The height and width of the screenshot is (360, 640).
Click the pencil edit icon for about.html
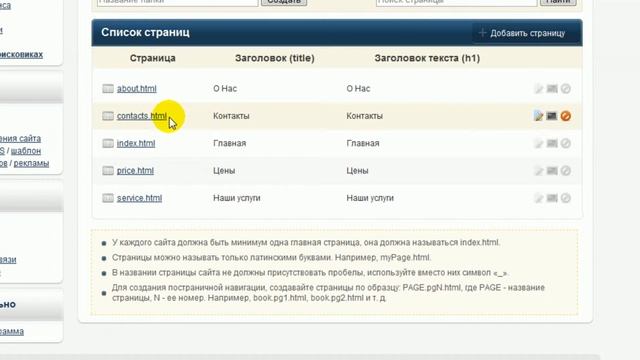tap(539, 89)
